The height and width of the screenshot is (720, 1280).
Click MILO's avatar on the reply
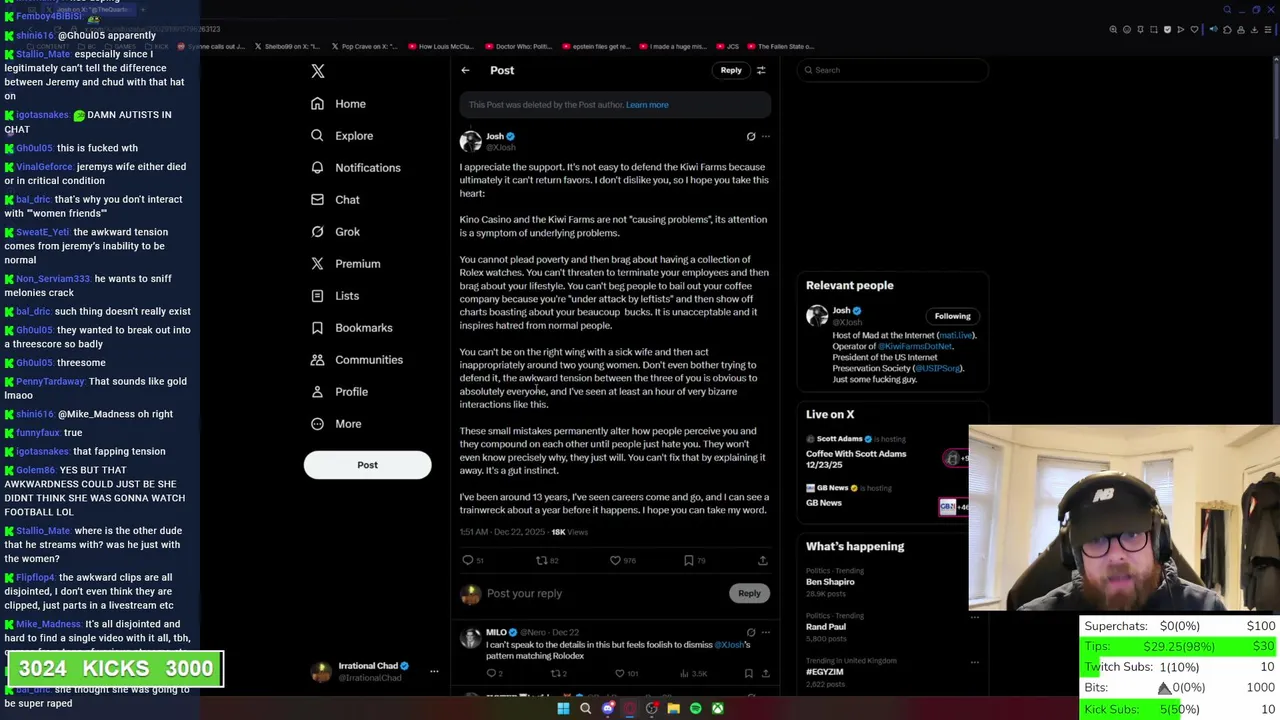pos(470,637)
